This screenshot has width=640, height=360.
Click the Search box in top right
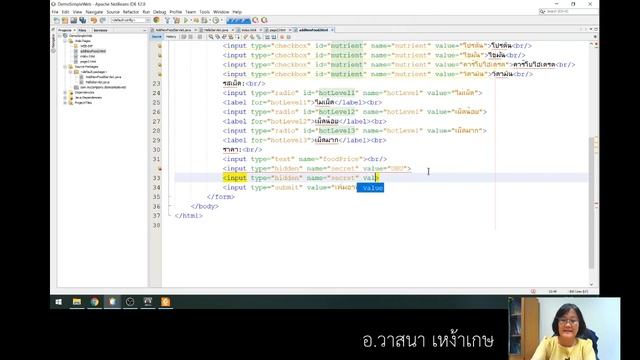568,11
